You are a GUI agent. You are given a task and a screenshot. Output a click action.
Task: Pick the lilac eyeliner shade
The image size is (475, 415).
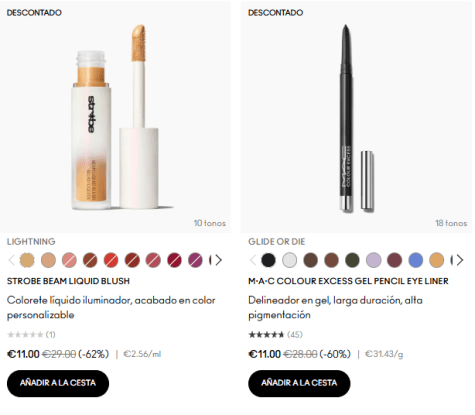(373, 260)
